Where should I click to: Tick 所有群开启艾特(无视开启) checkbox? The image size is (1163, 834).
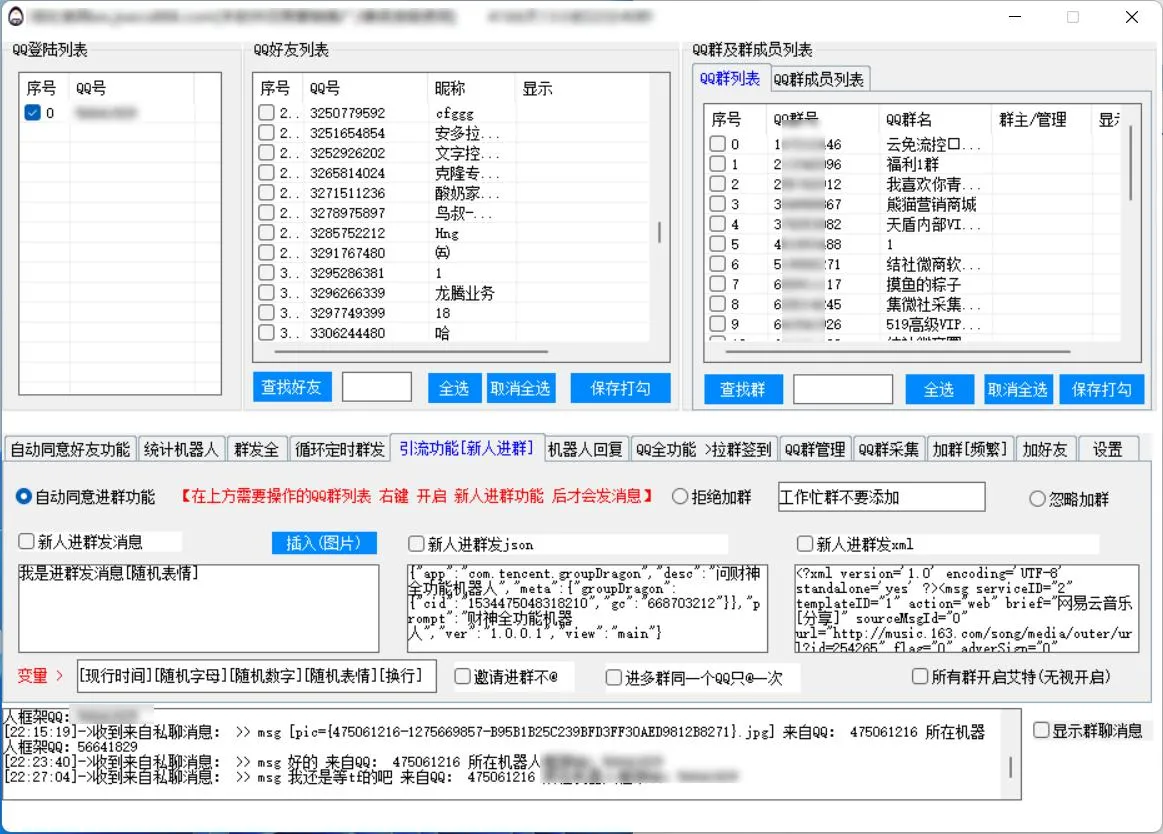(920, 677)
